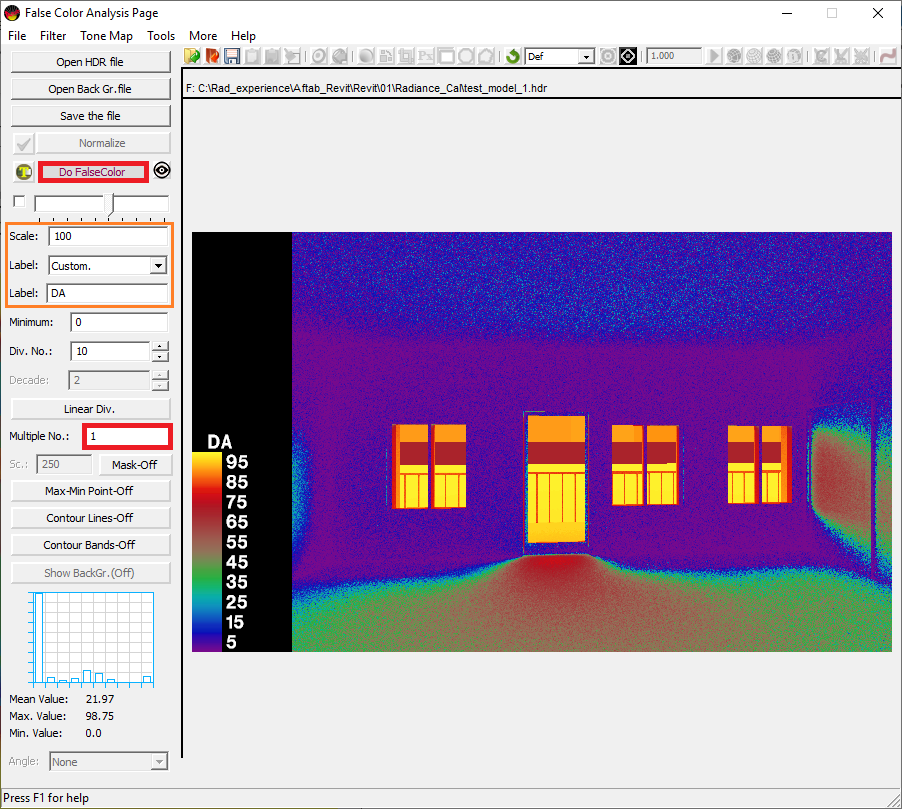This screenshot has height=809, width=902.
Task: Click the Minimum input field
Action: (119, 322)
